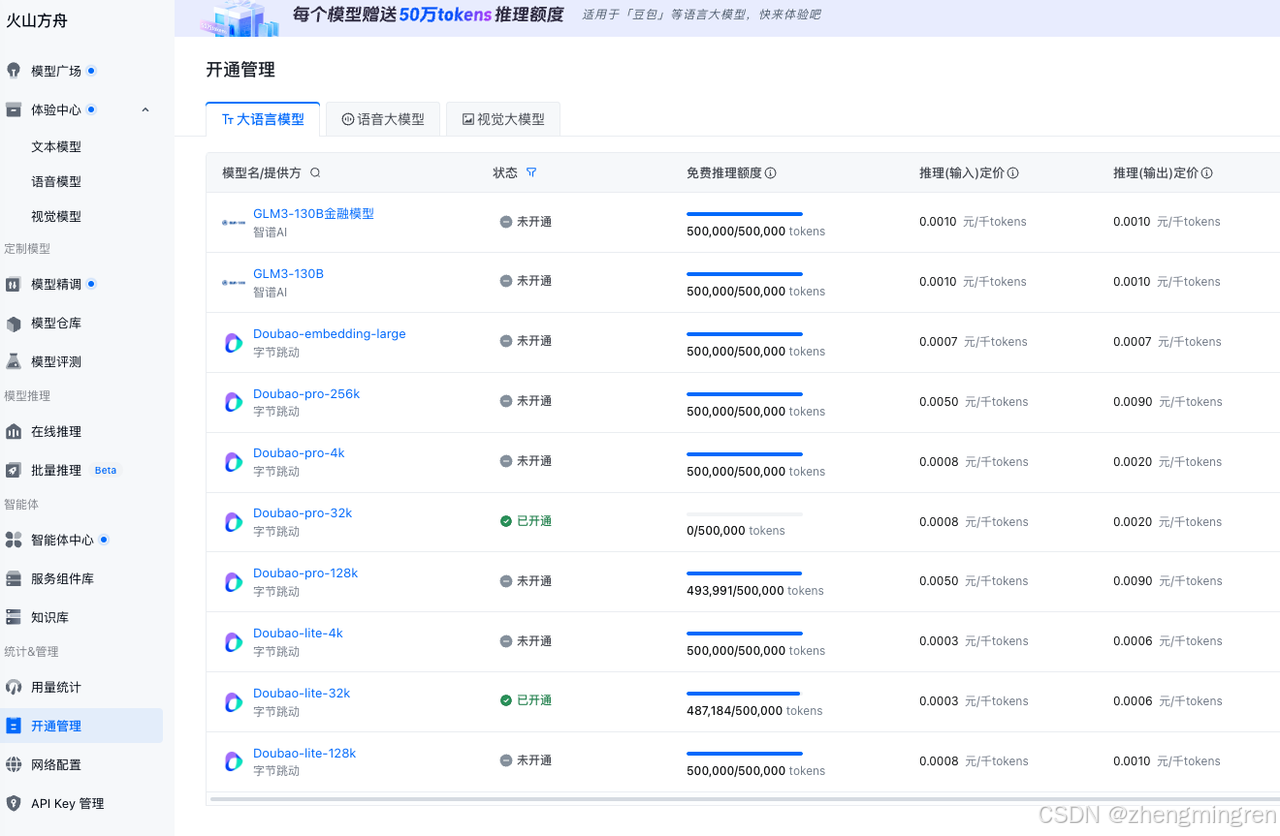1280x836 pixels.
Task: Click the 0/500,000 tokens value
Action: pos(735,531)
